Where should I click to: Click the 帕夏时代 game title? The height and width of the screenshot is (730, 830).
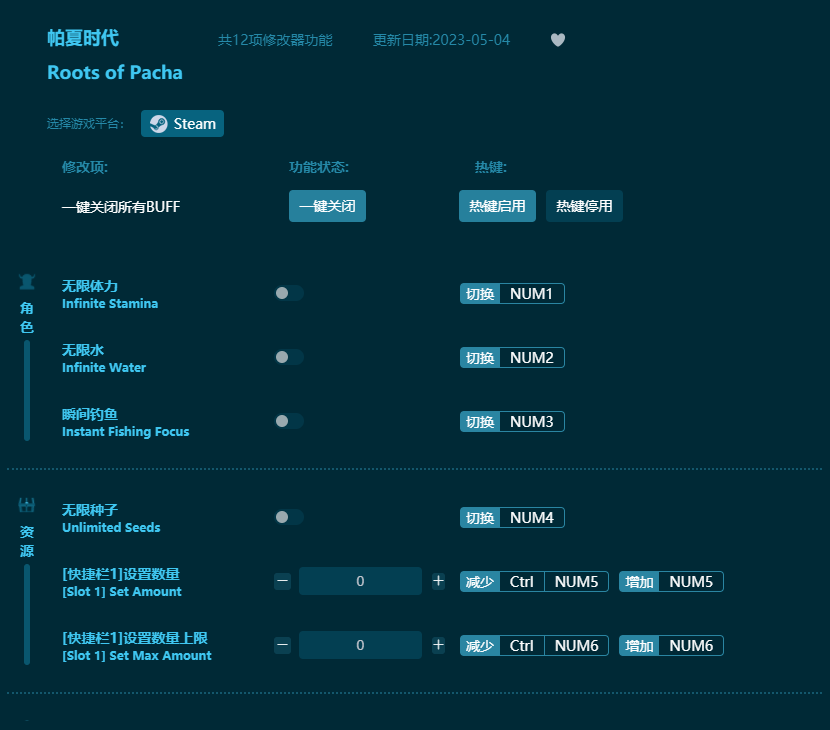point(83,38)
